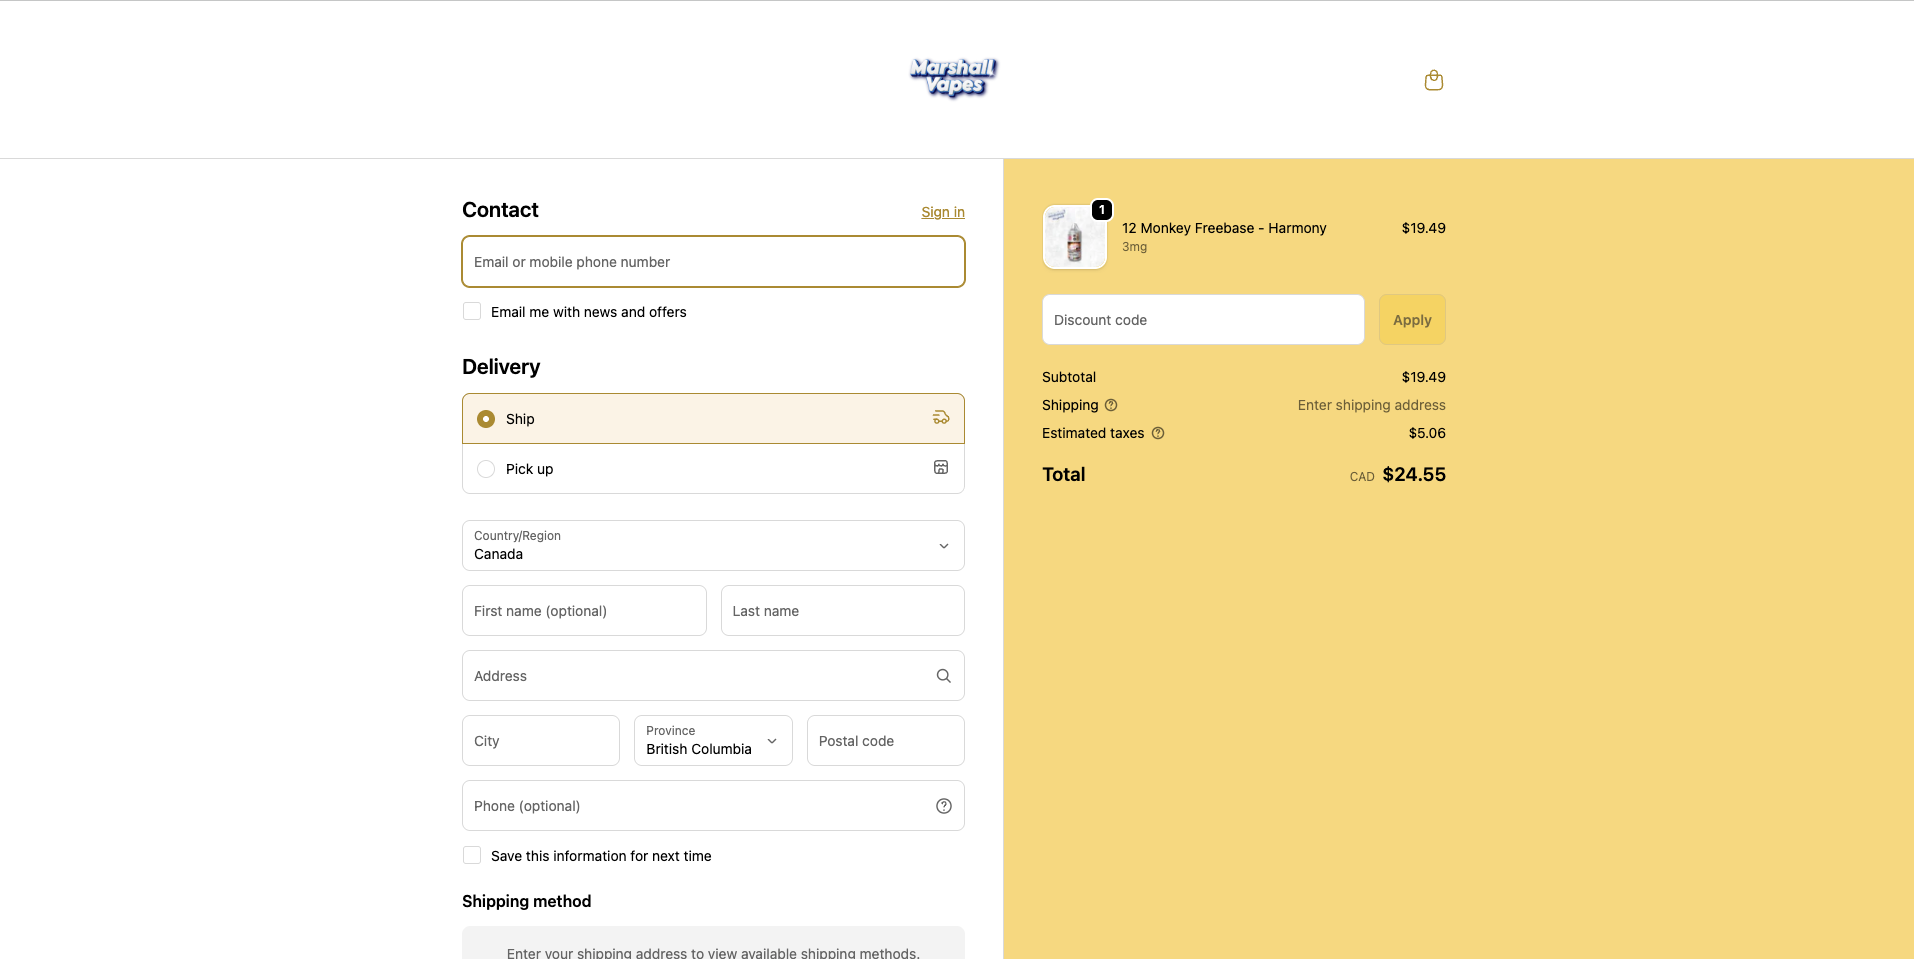This screenshot has height=959, width=1914.
Task: Click the 12 Monkey Freebase product thumbnail
Action: coord(1074,237)
